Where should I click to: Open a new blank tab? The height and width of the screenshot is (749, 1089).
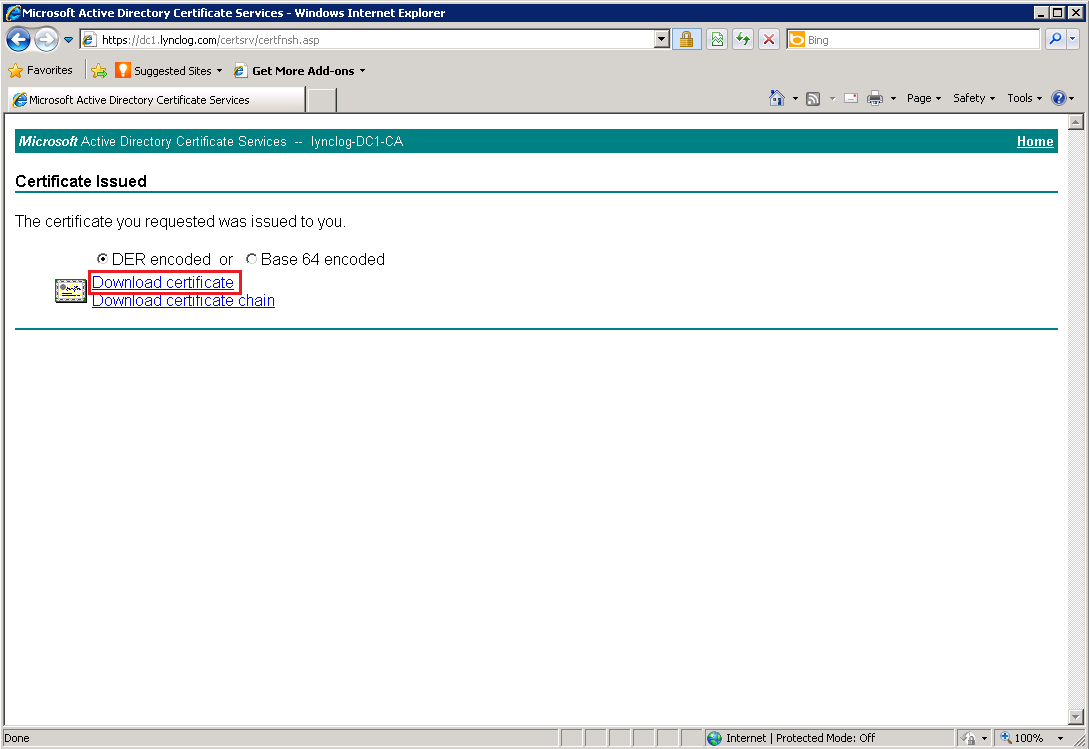tap(322, 100)
